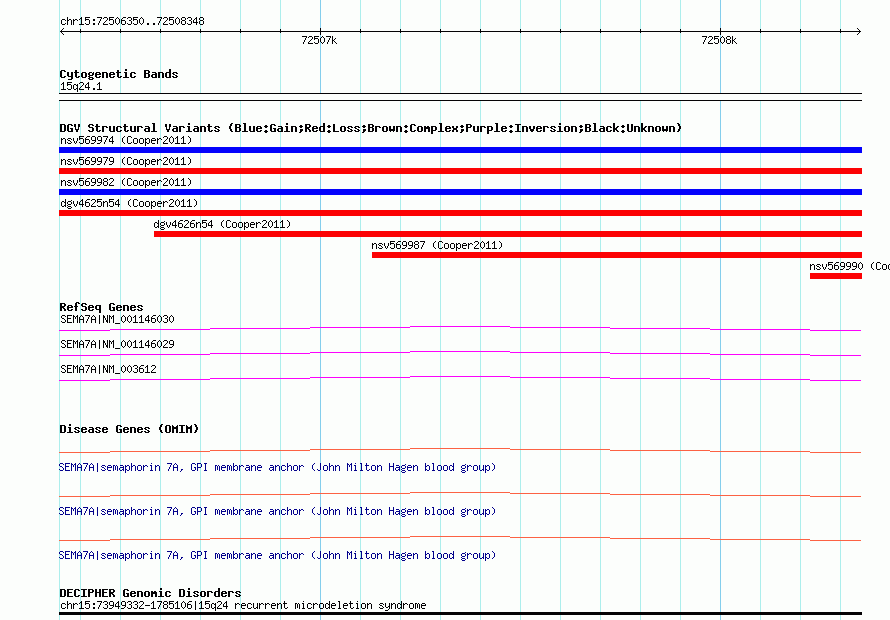Click the red bar under dgv4626n54
Image resolution: width=890 pixels, height=620 pixels.
[x=507, y=234]
